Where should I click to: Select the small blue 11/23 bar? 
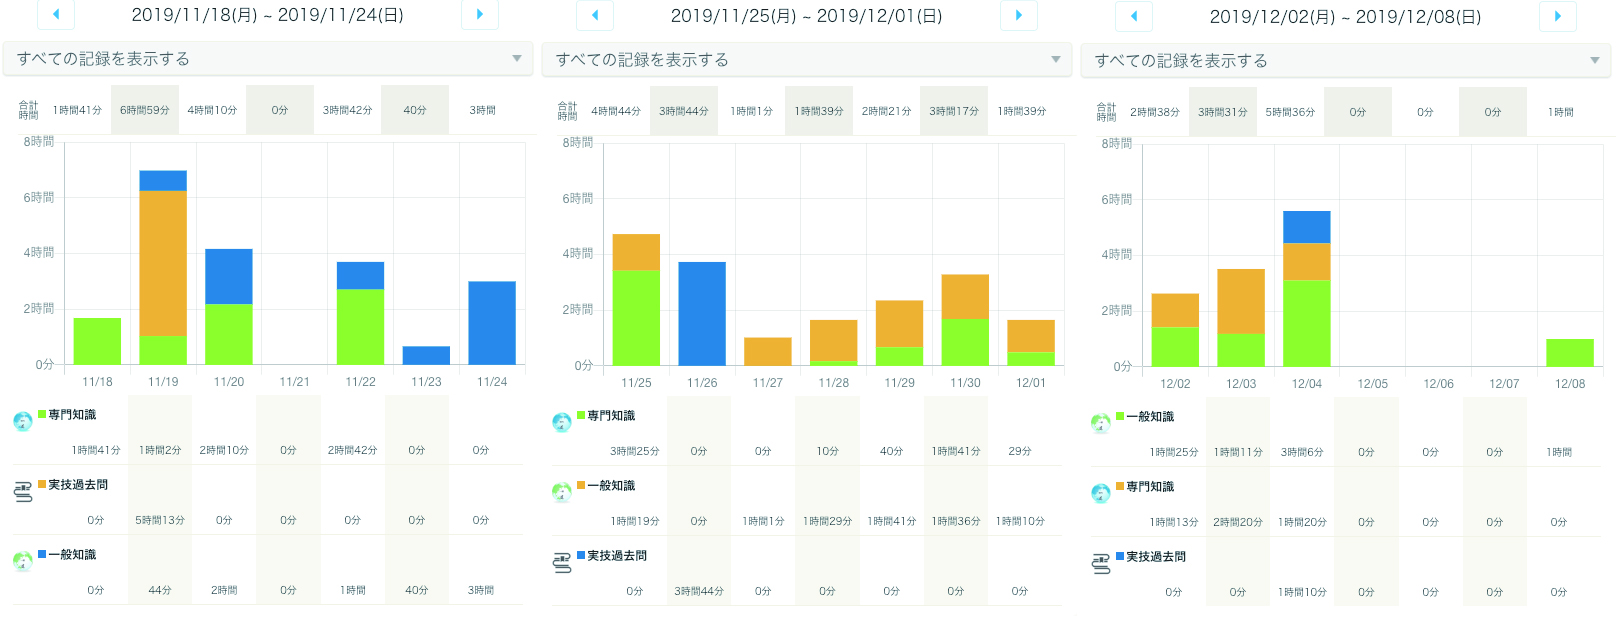(426, 356)
